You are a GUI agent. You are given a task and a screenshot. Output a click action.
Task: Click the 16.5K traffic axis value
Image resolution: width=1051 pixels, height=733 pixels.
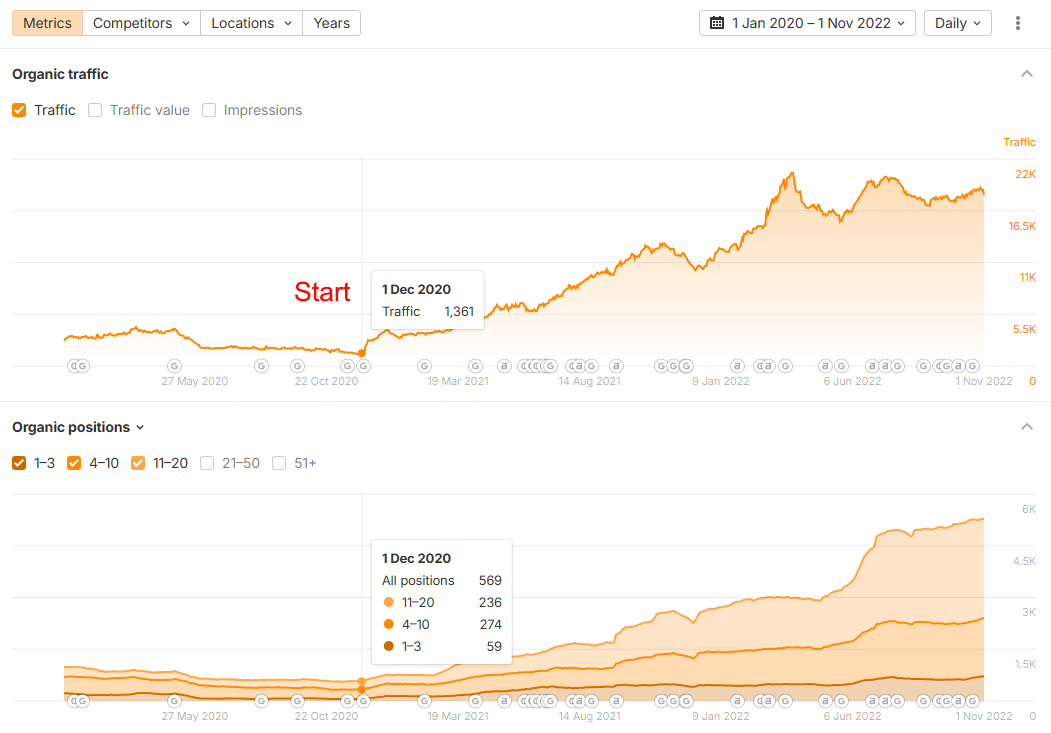1022,226
